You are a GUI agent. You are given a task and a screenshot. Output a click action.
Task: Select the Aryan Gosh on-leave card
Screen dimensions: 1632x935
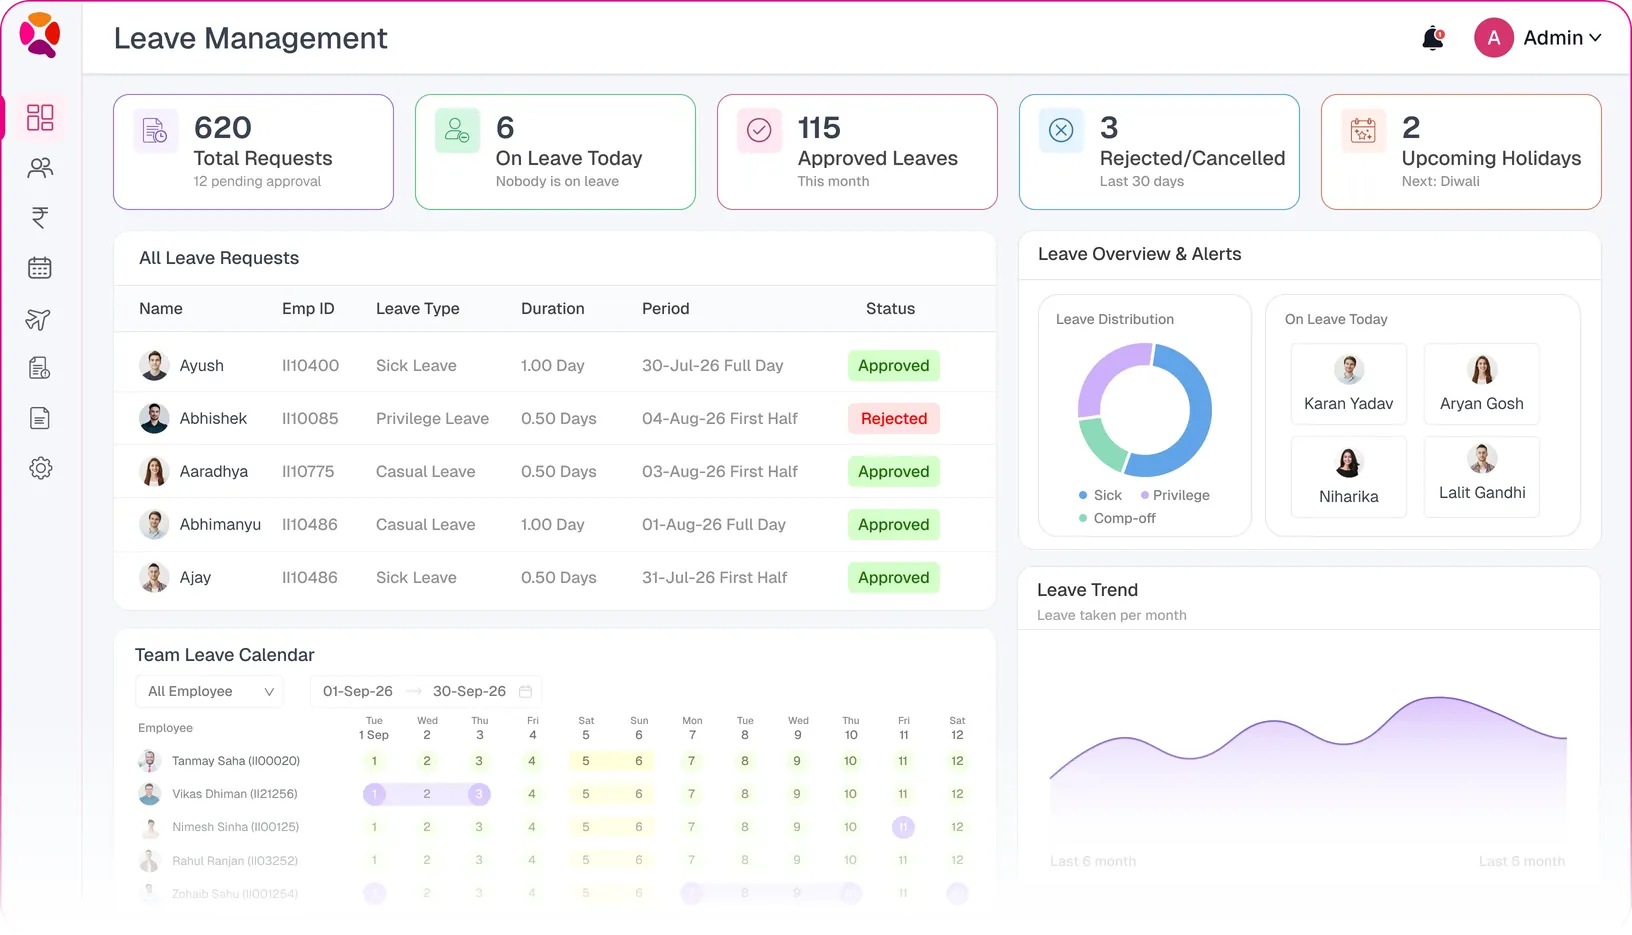1481,384
